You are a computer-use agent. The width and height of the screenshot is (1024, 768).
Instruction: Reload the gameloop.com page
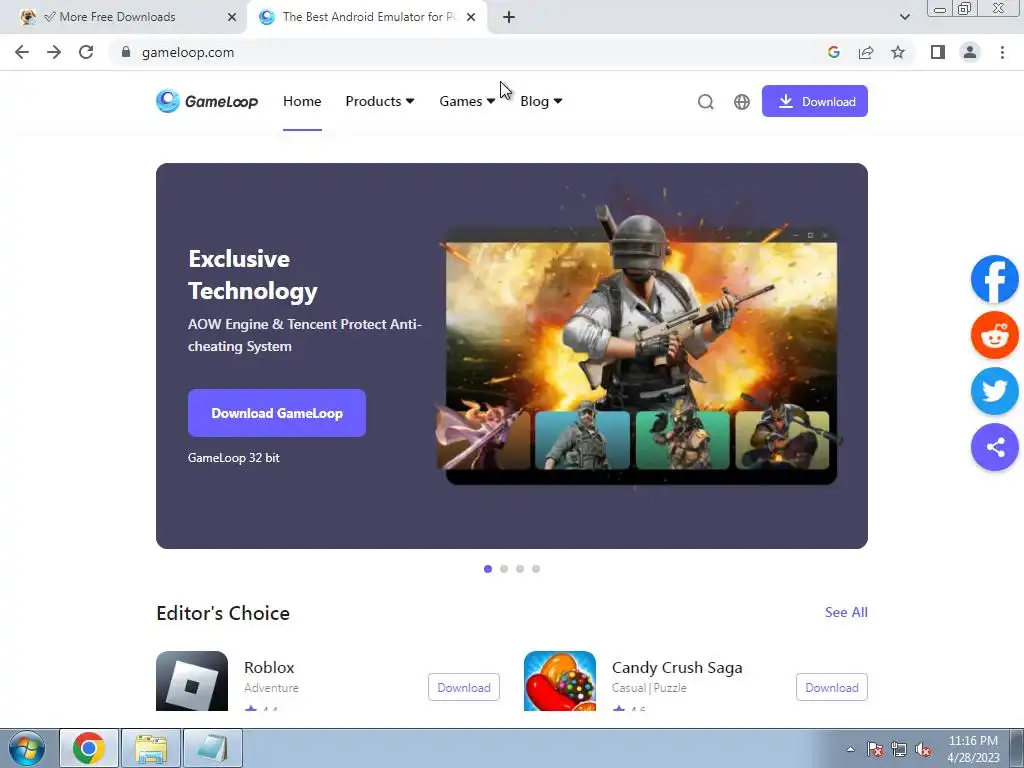pyautogui.click(x=86, y=52)
